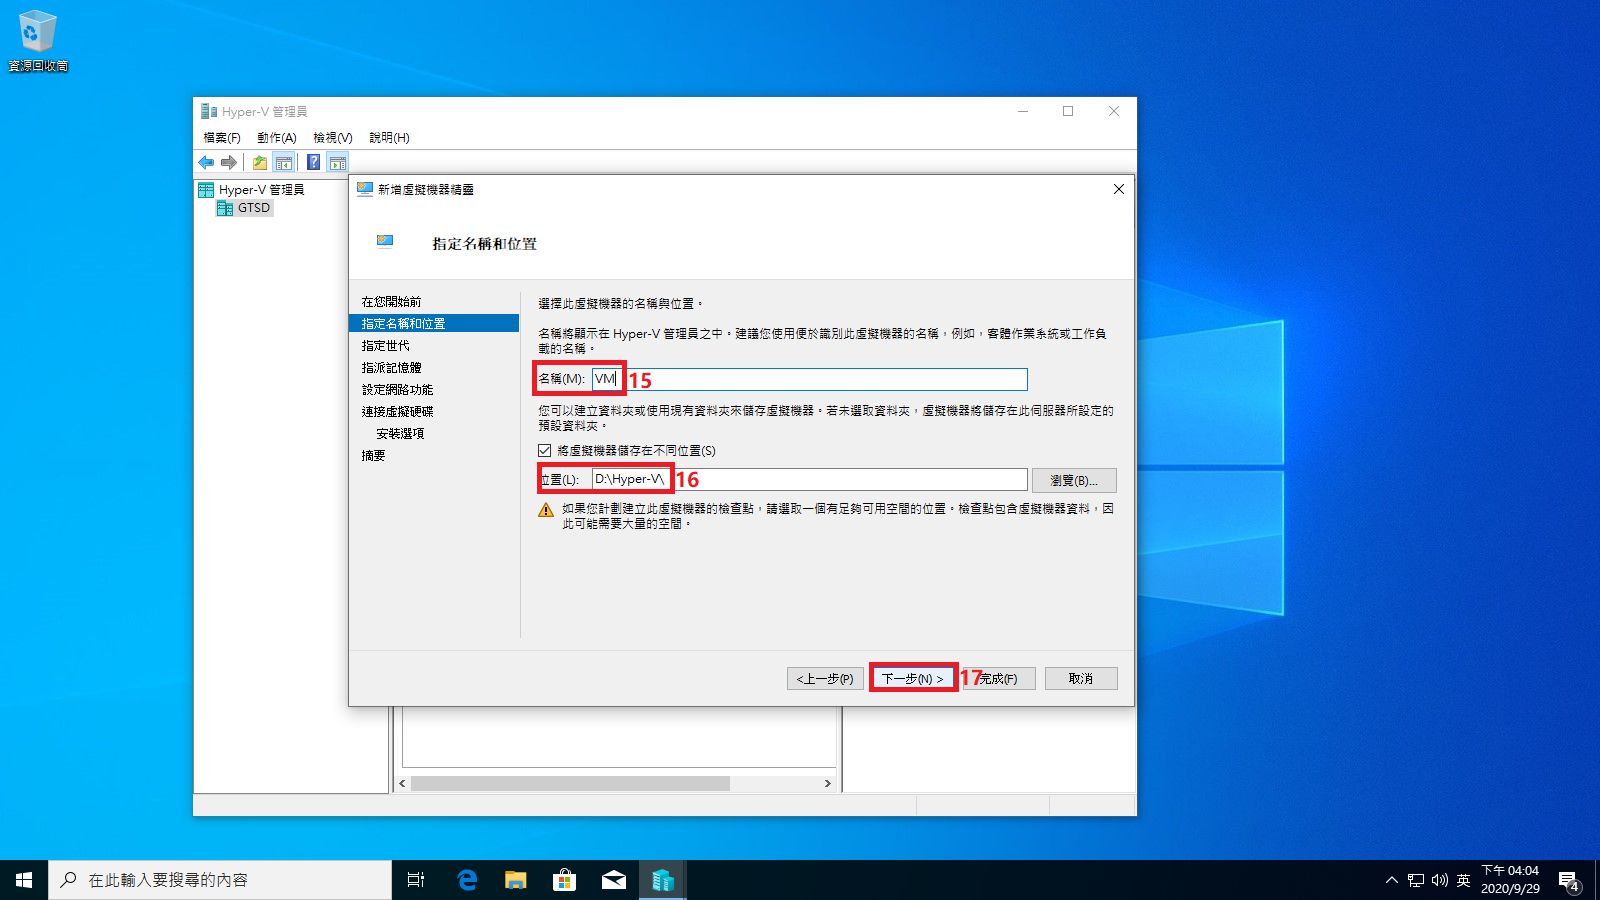Open Microsoft Edge from the taskbar

[466, 880]
